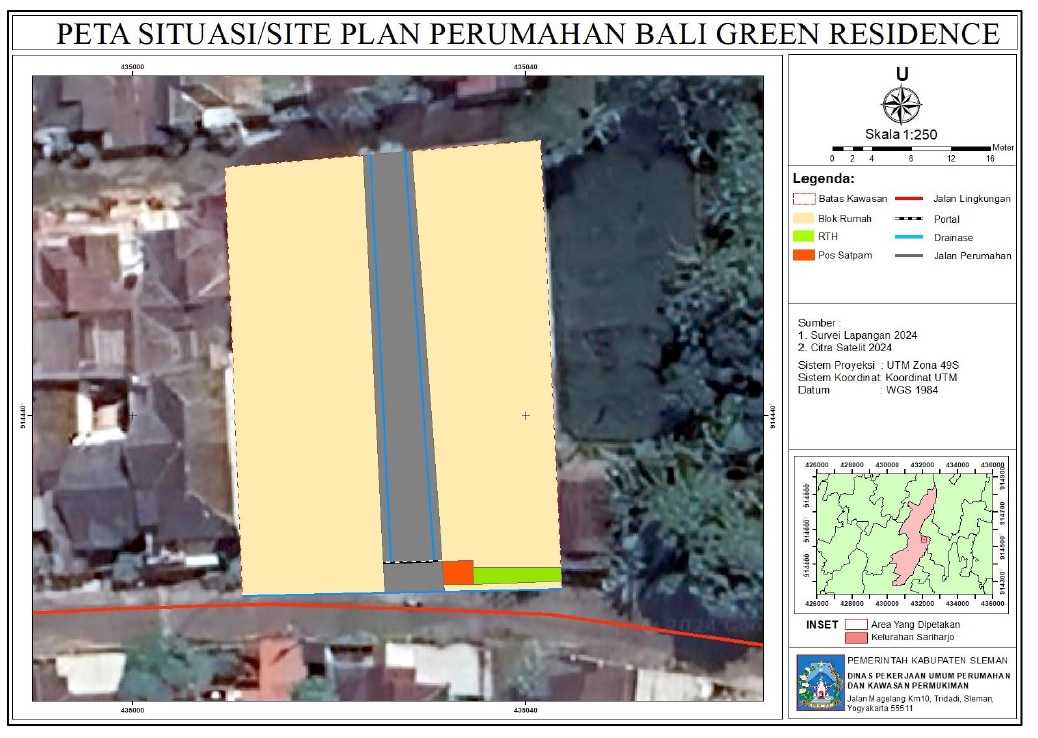Click the small red location square in inset map
Viewport: 1038px width, 738px height.
pyautogui.click(x=924, y=540)
